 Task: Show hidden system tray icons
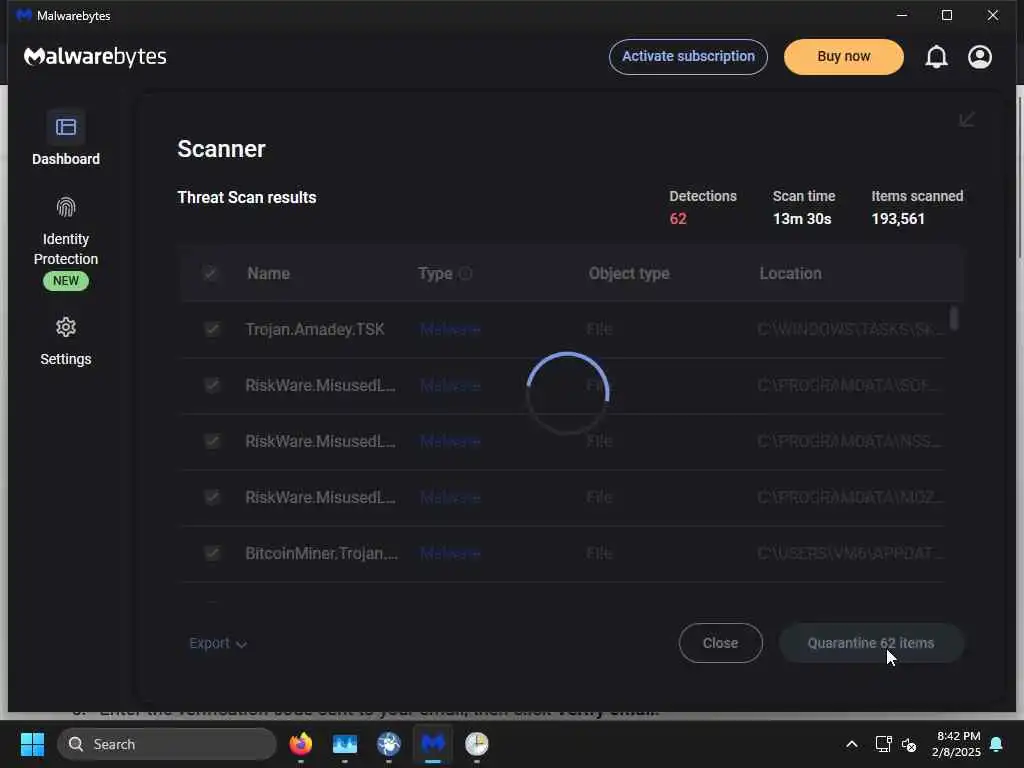coord(852,744)
